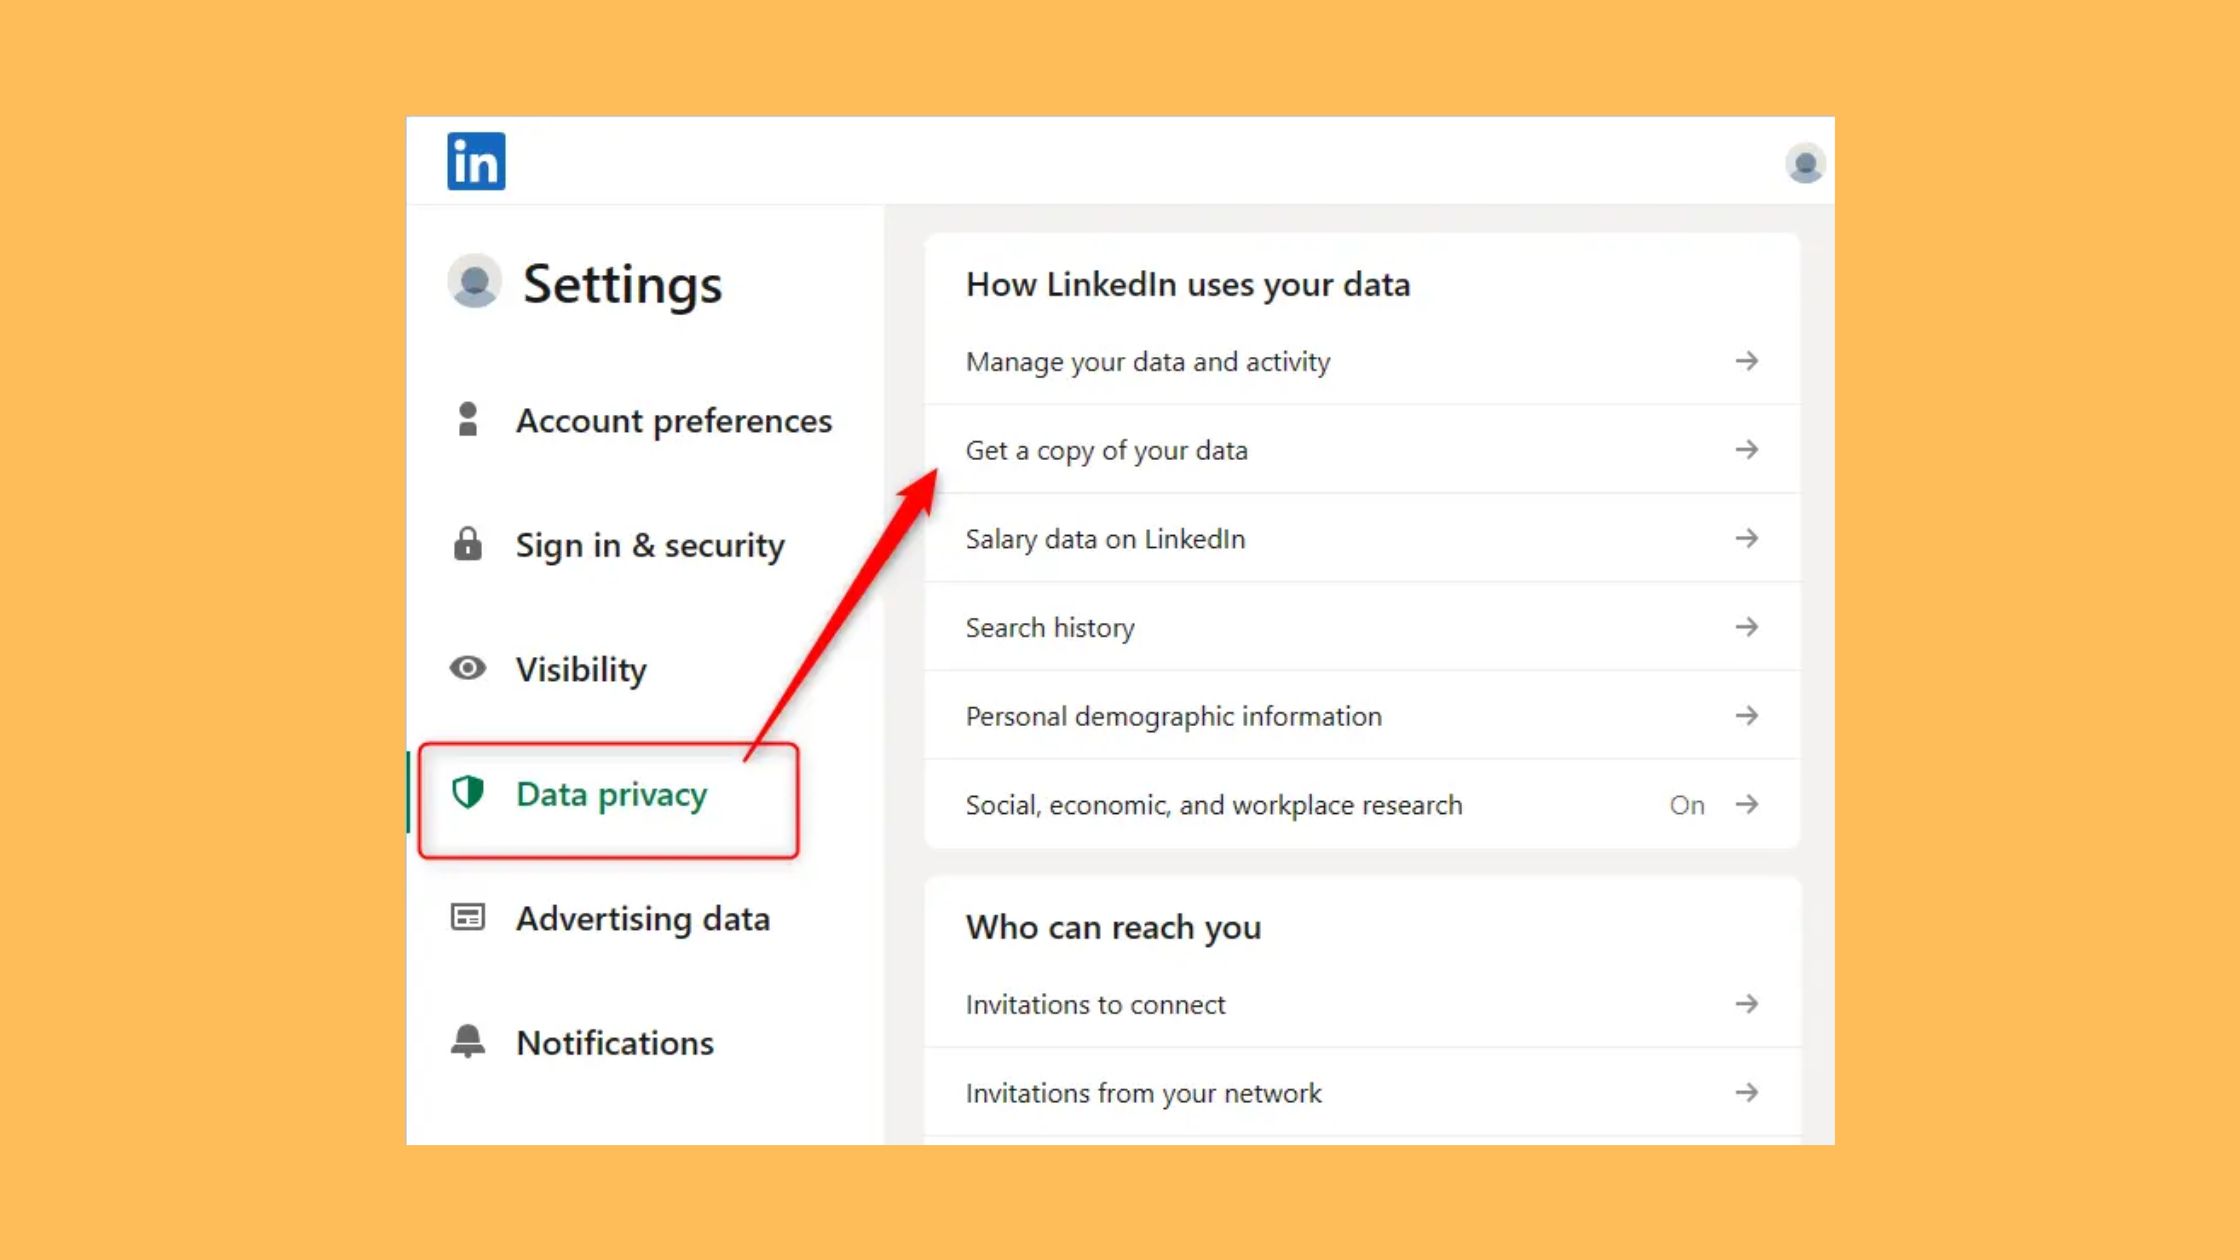Click the eye icon next to Visibility
Screen dimensions: 2240x1260
(469, 669)
